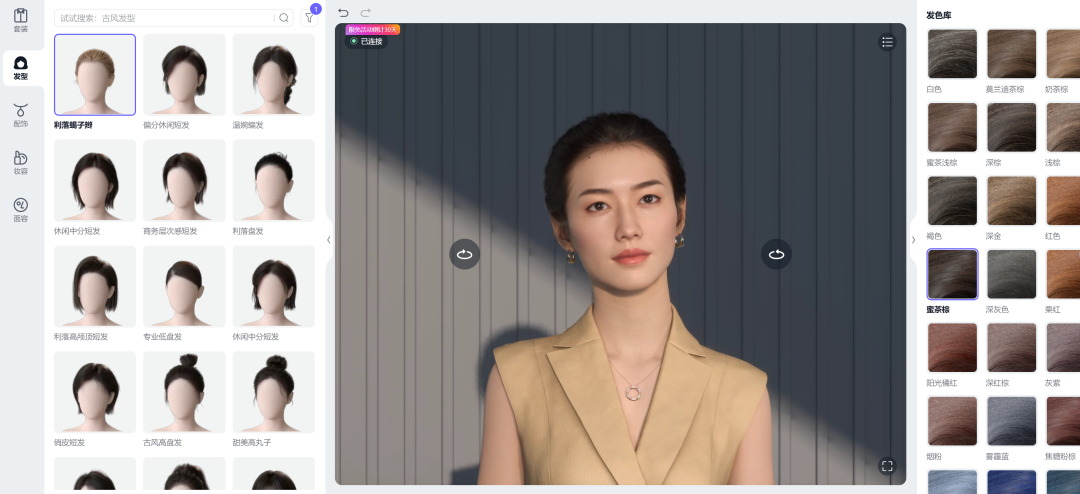Select the 深红棕 hair color
The height and width of the screenshot is (494, 1080).
pos(1012,348)
